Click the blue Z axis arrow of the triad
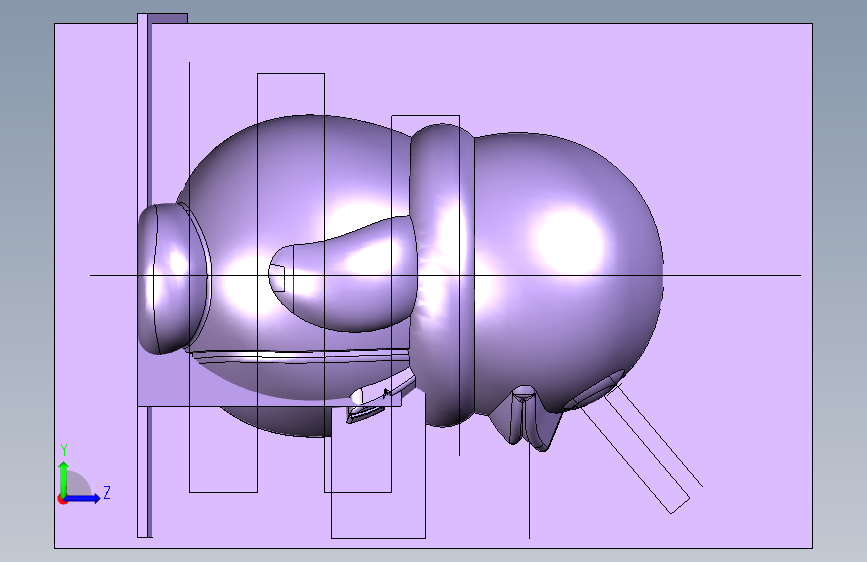867x562 pixels. coord(83,498)
